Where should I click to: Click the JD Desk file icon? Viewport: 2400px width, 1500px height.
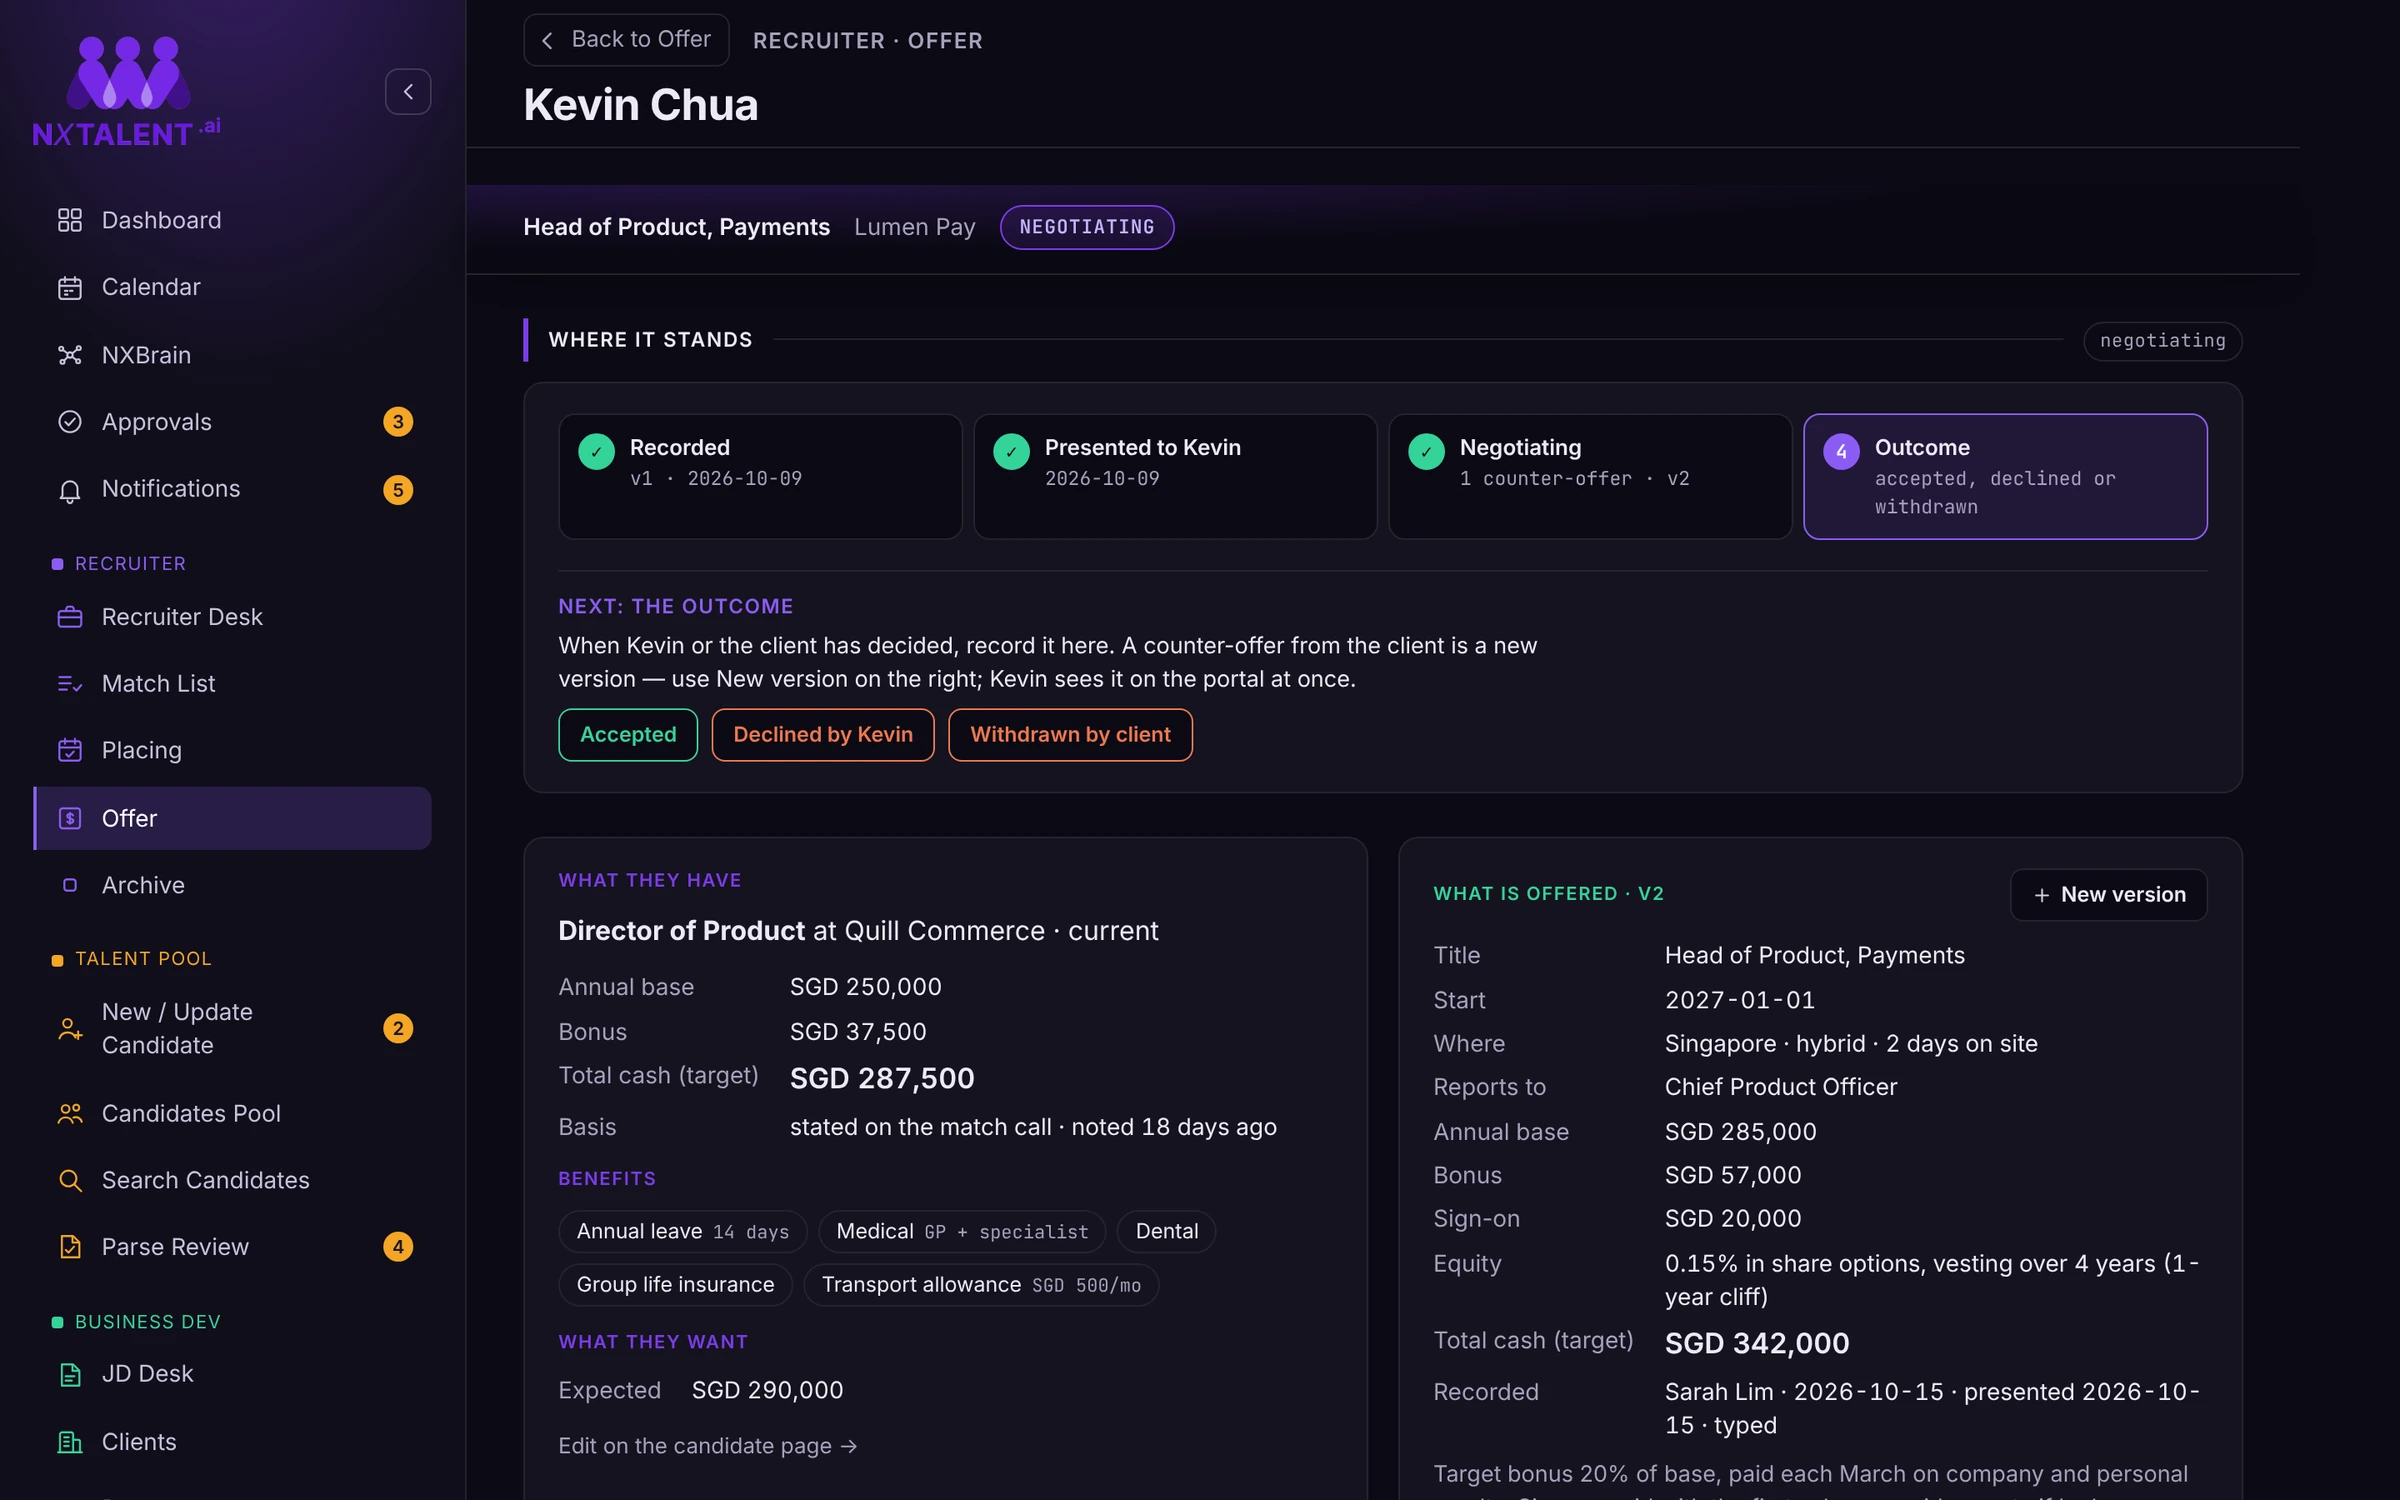click(x=70, y=1374)
